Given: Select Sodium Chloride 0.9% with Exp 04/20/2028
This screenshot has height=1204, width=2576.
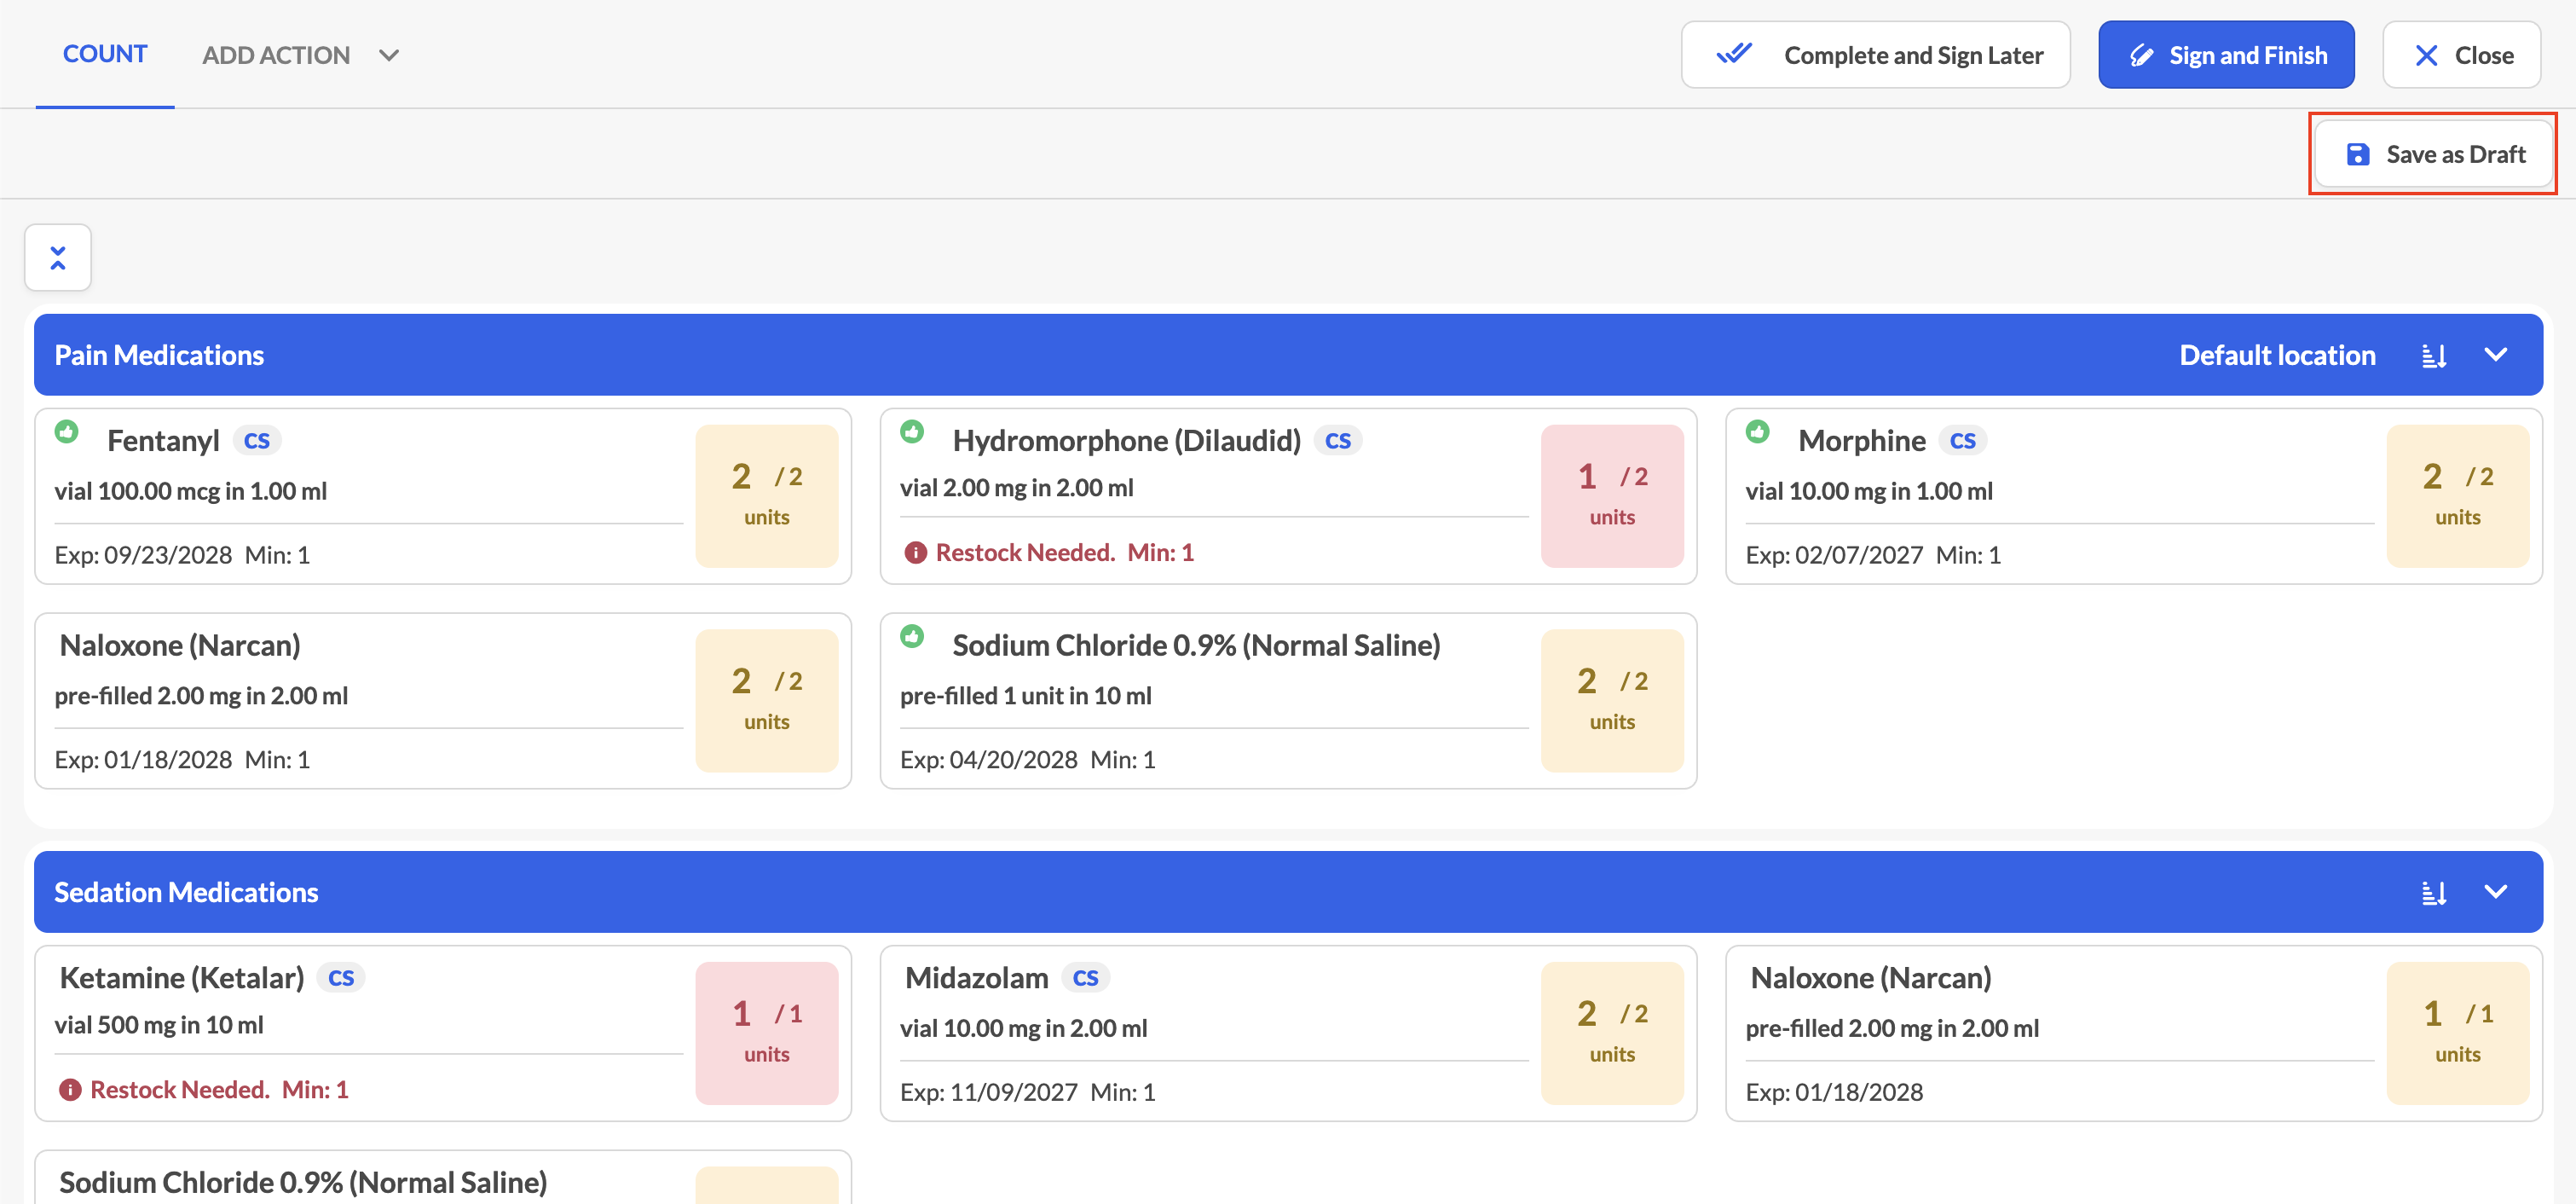Looking at the screenshot, I should (x=1197, y=646).
